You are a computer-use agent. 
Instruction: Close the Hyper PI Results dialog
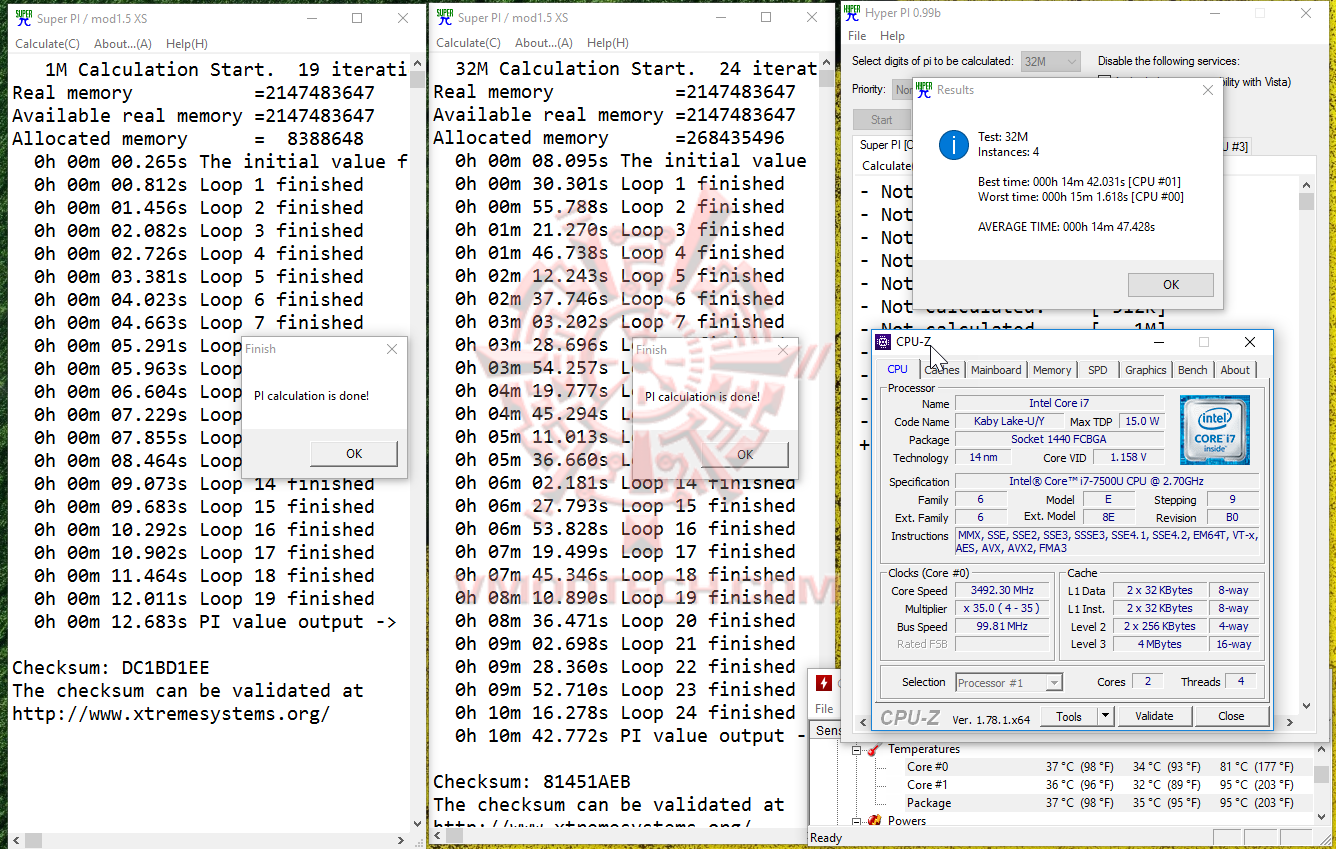click(x=1207, y=90)
